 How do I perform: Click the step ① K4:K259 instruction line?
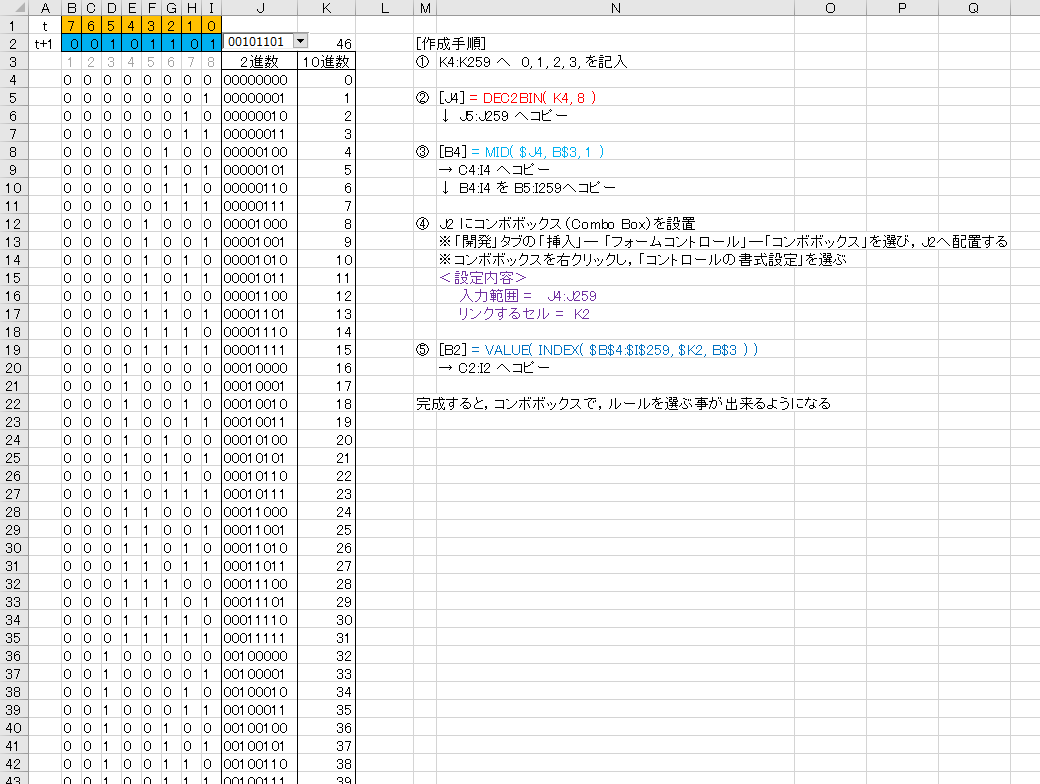pos(521,62)
